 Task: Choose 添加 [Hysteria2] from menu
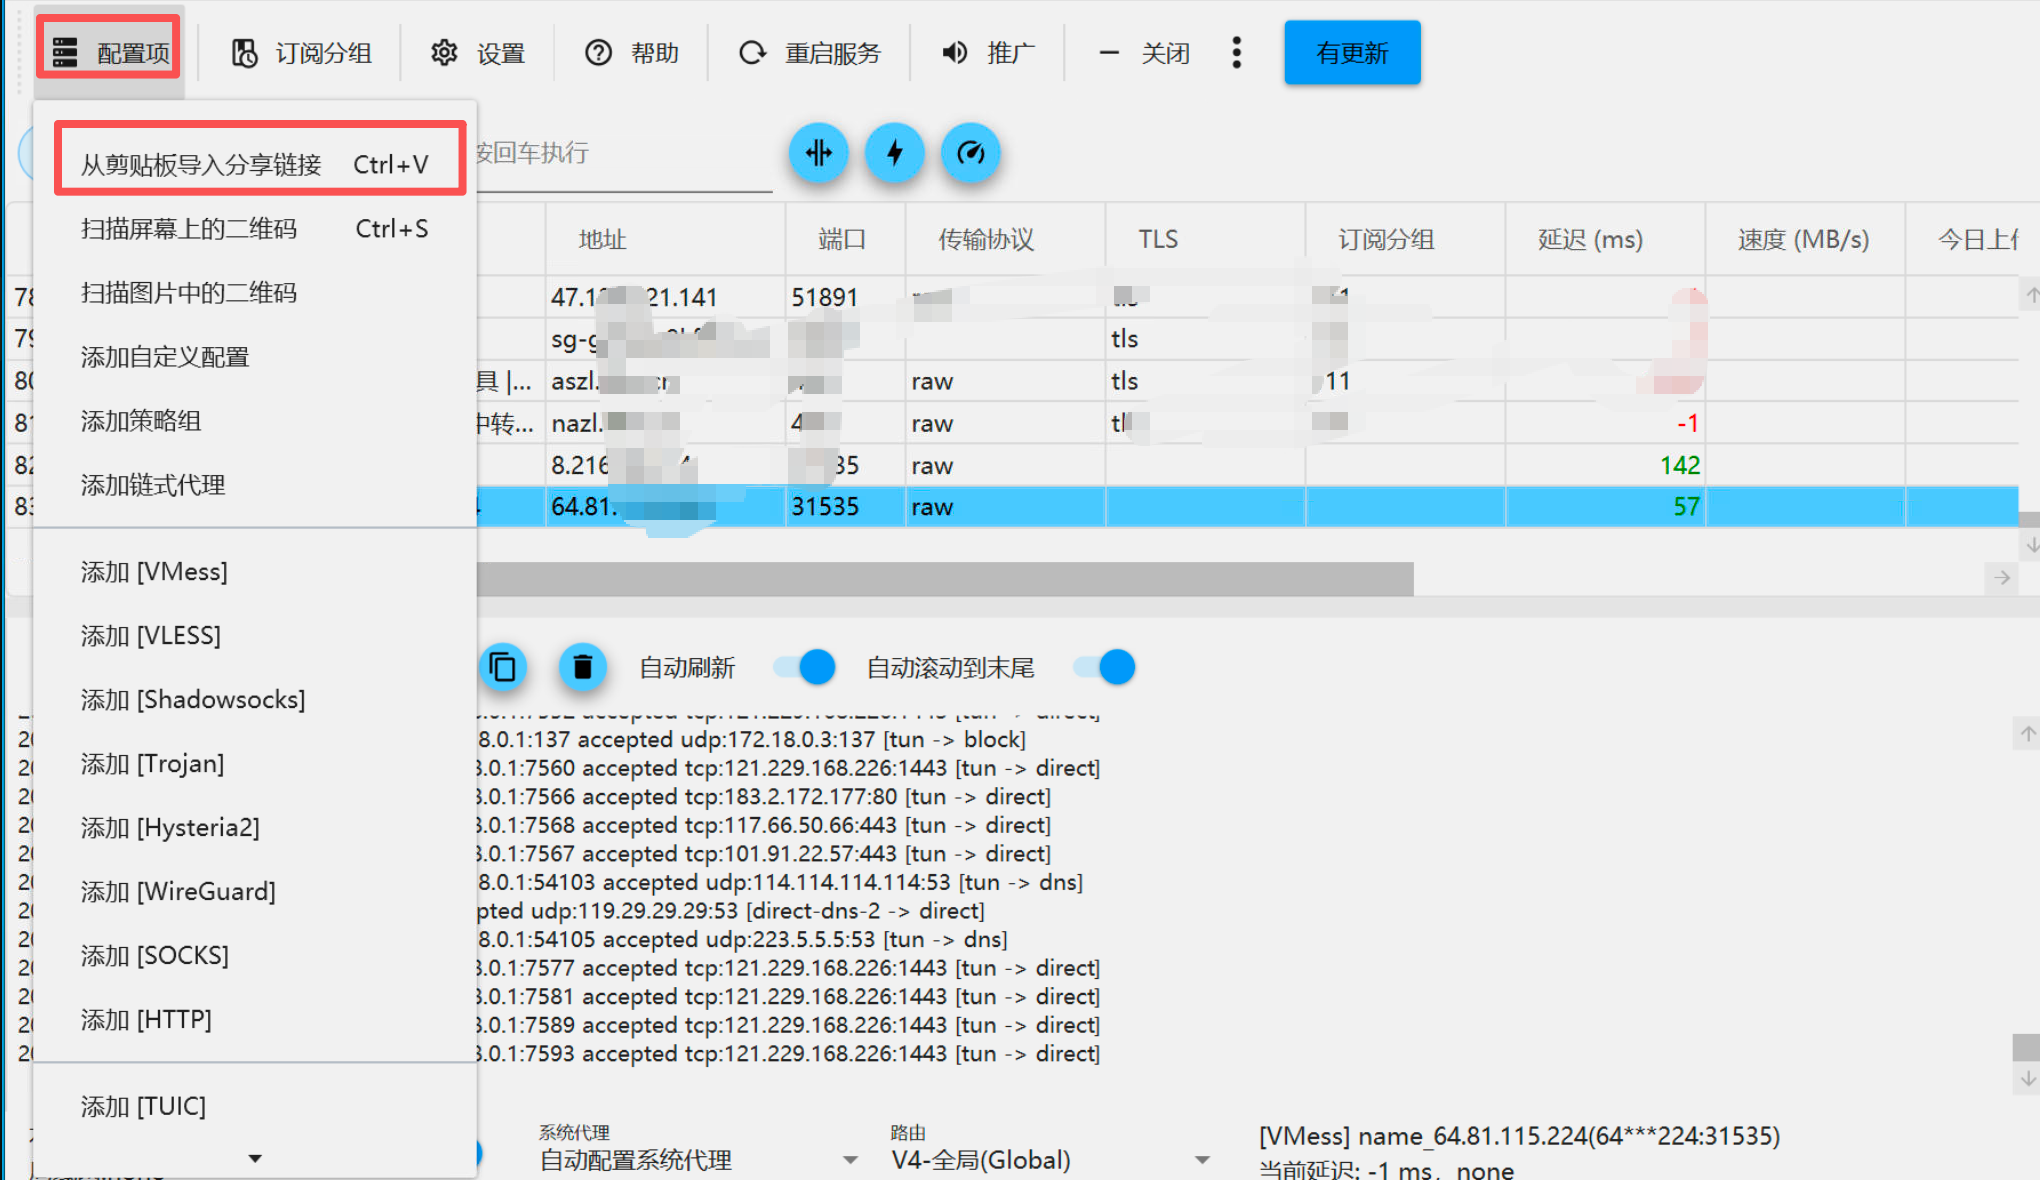255,828
